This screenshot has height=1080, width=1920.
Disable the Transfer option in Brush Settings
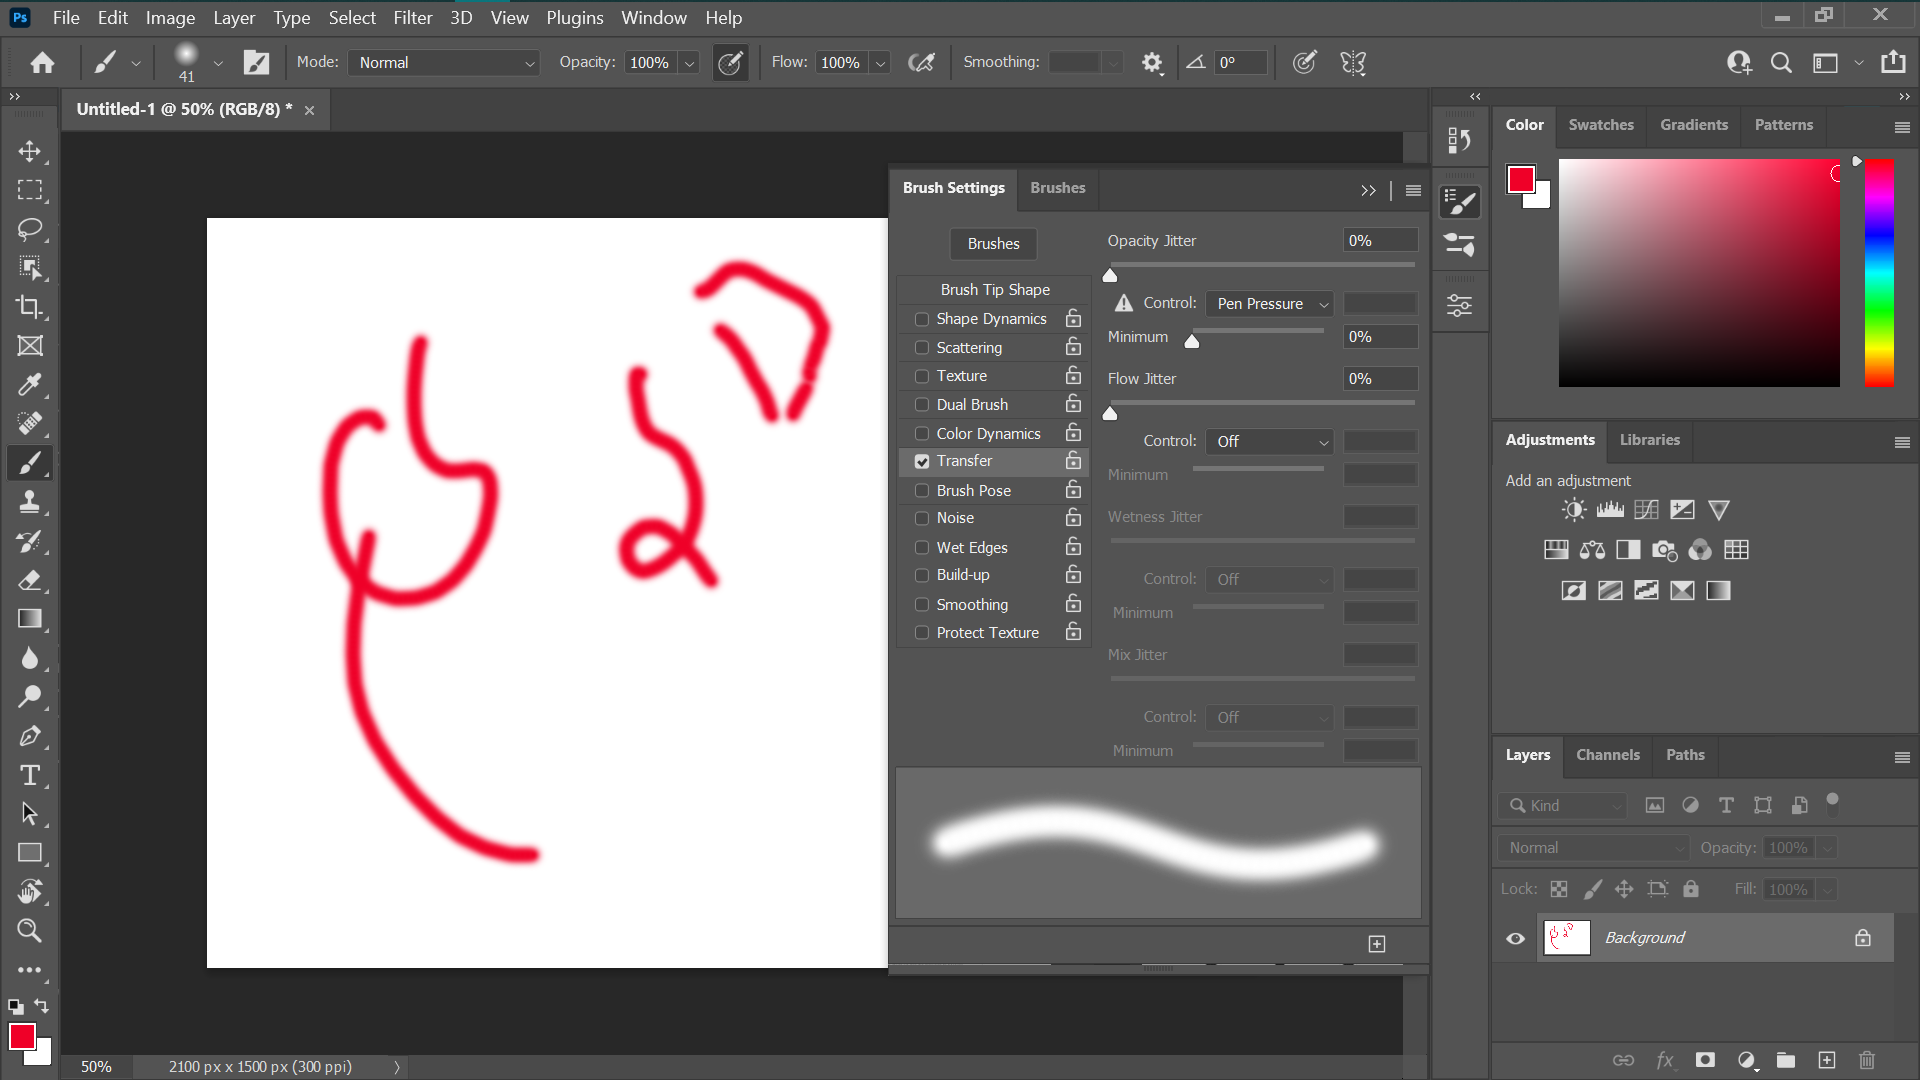(x=921, y=461)
